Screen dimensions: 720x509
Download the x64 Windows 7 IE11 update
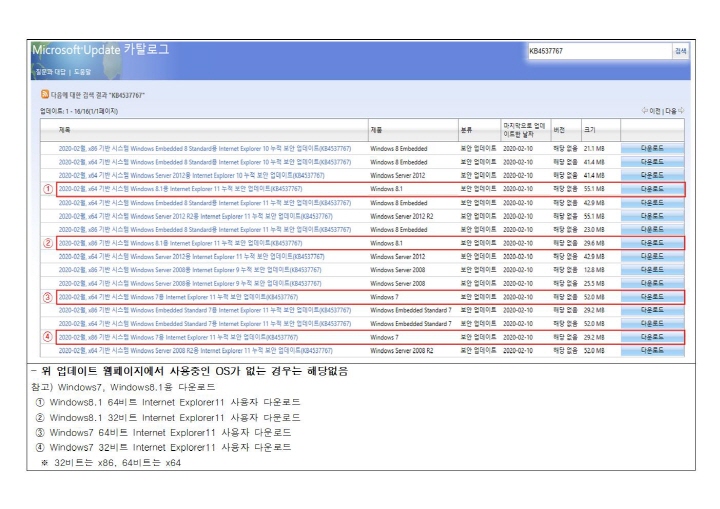tap(651, 297)
